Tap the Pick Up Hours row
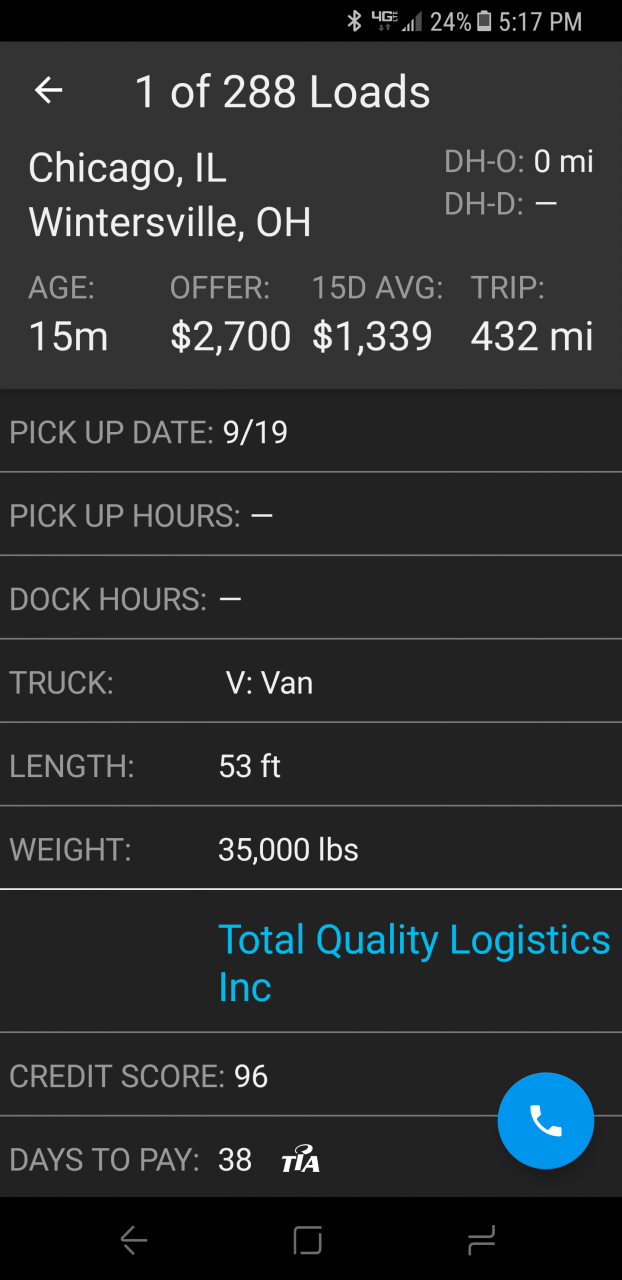The image size is (622, 1280). (310, 516)
